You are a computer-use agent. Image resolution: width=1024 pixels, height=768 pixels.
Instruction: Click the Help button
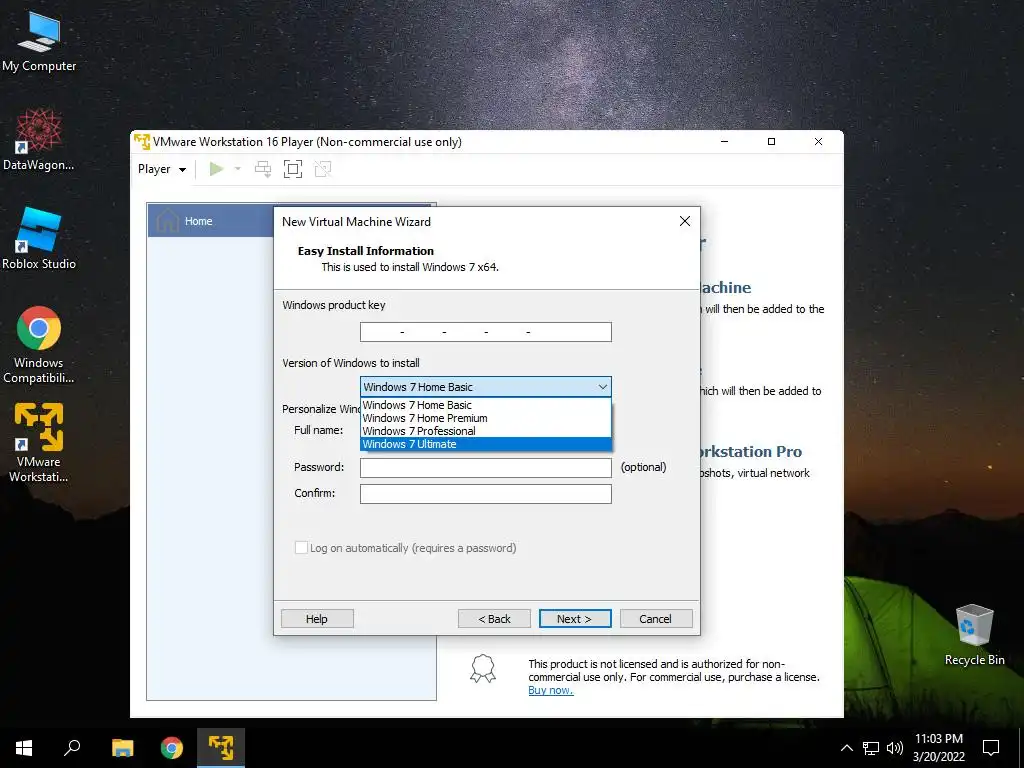click(x=317, y=618)
